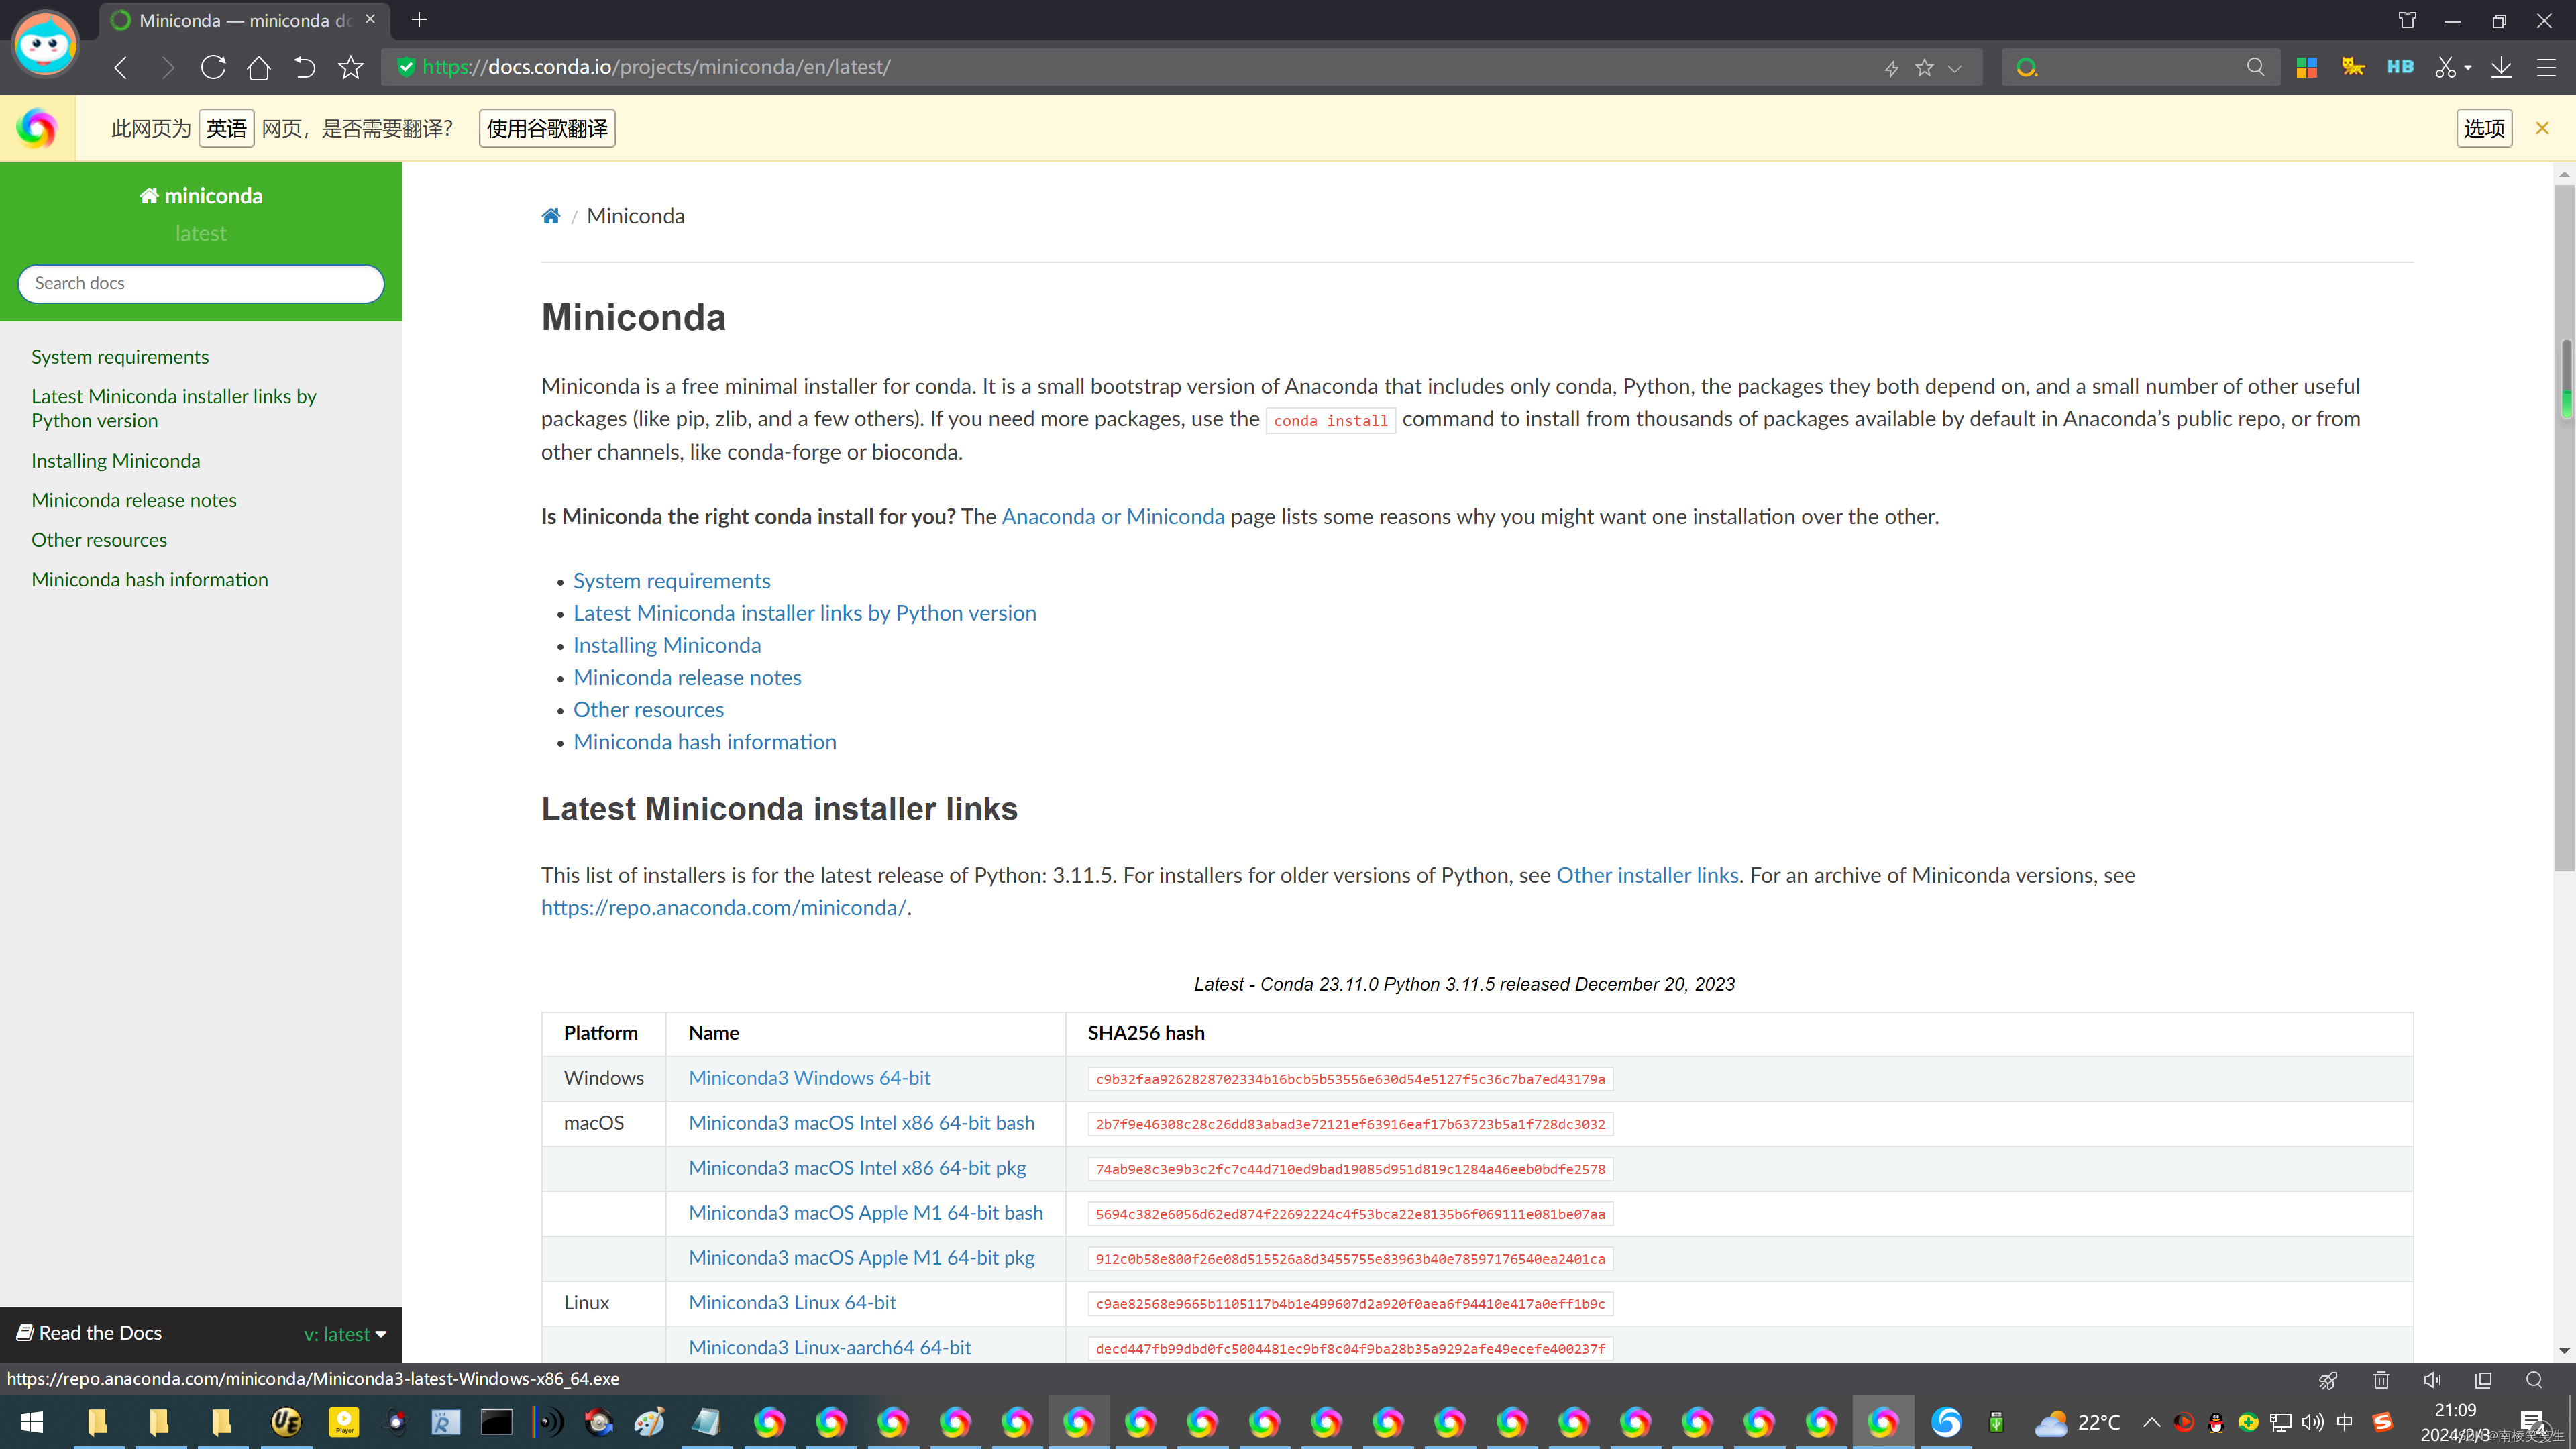The width and height of the screenshot is (2576, 1449).
Task: Toggle the 中 input method indicator
Action: pos(2345,1422)
